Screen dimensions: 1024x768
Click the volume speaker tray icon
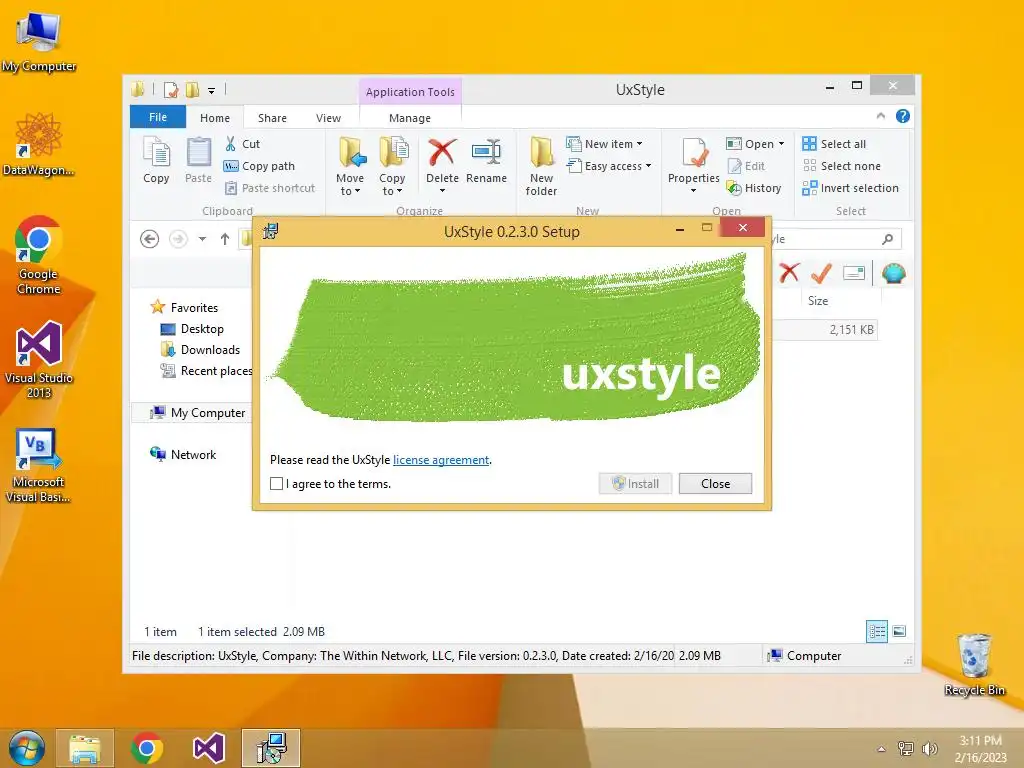point(930,748)
